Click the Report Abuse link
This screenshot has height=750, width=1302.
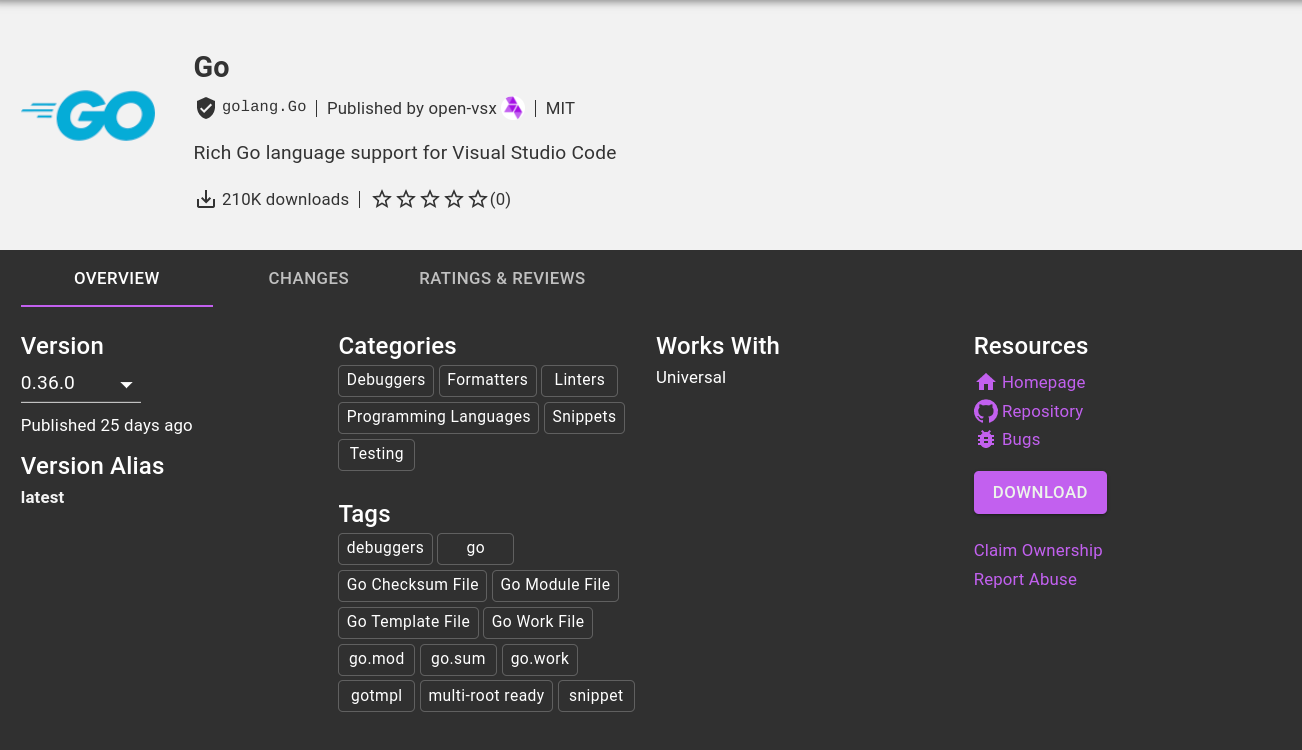click(1025, 579)
